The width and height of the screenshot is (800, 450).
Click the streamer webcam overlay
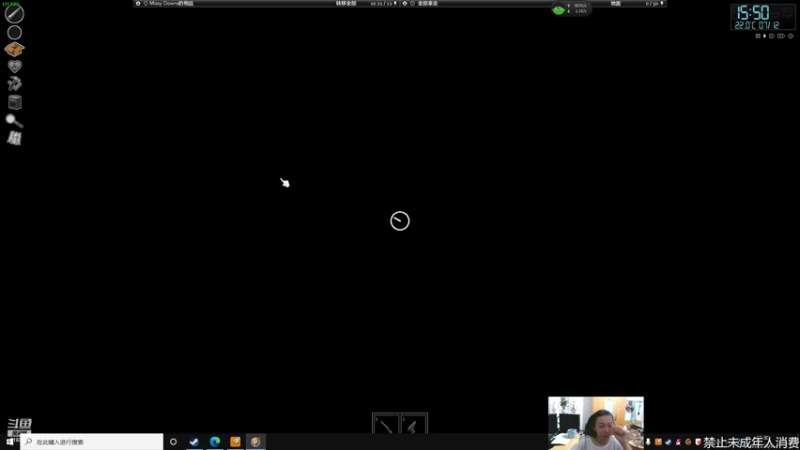point(596,423)
